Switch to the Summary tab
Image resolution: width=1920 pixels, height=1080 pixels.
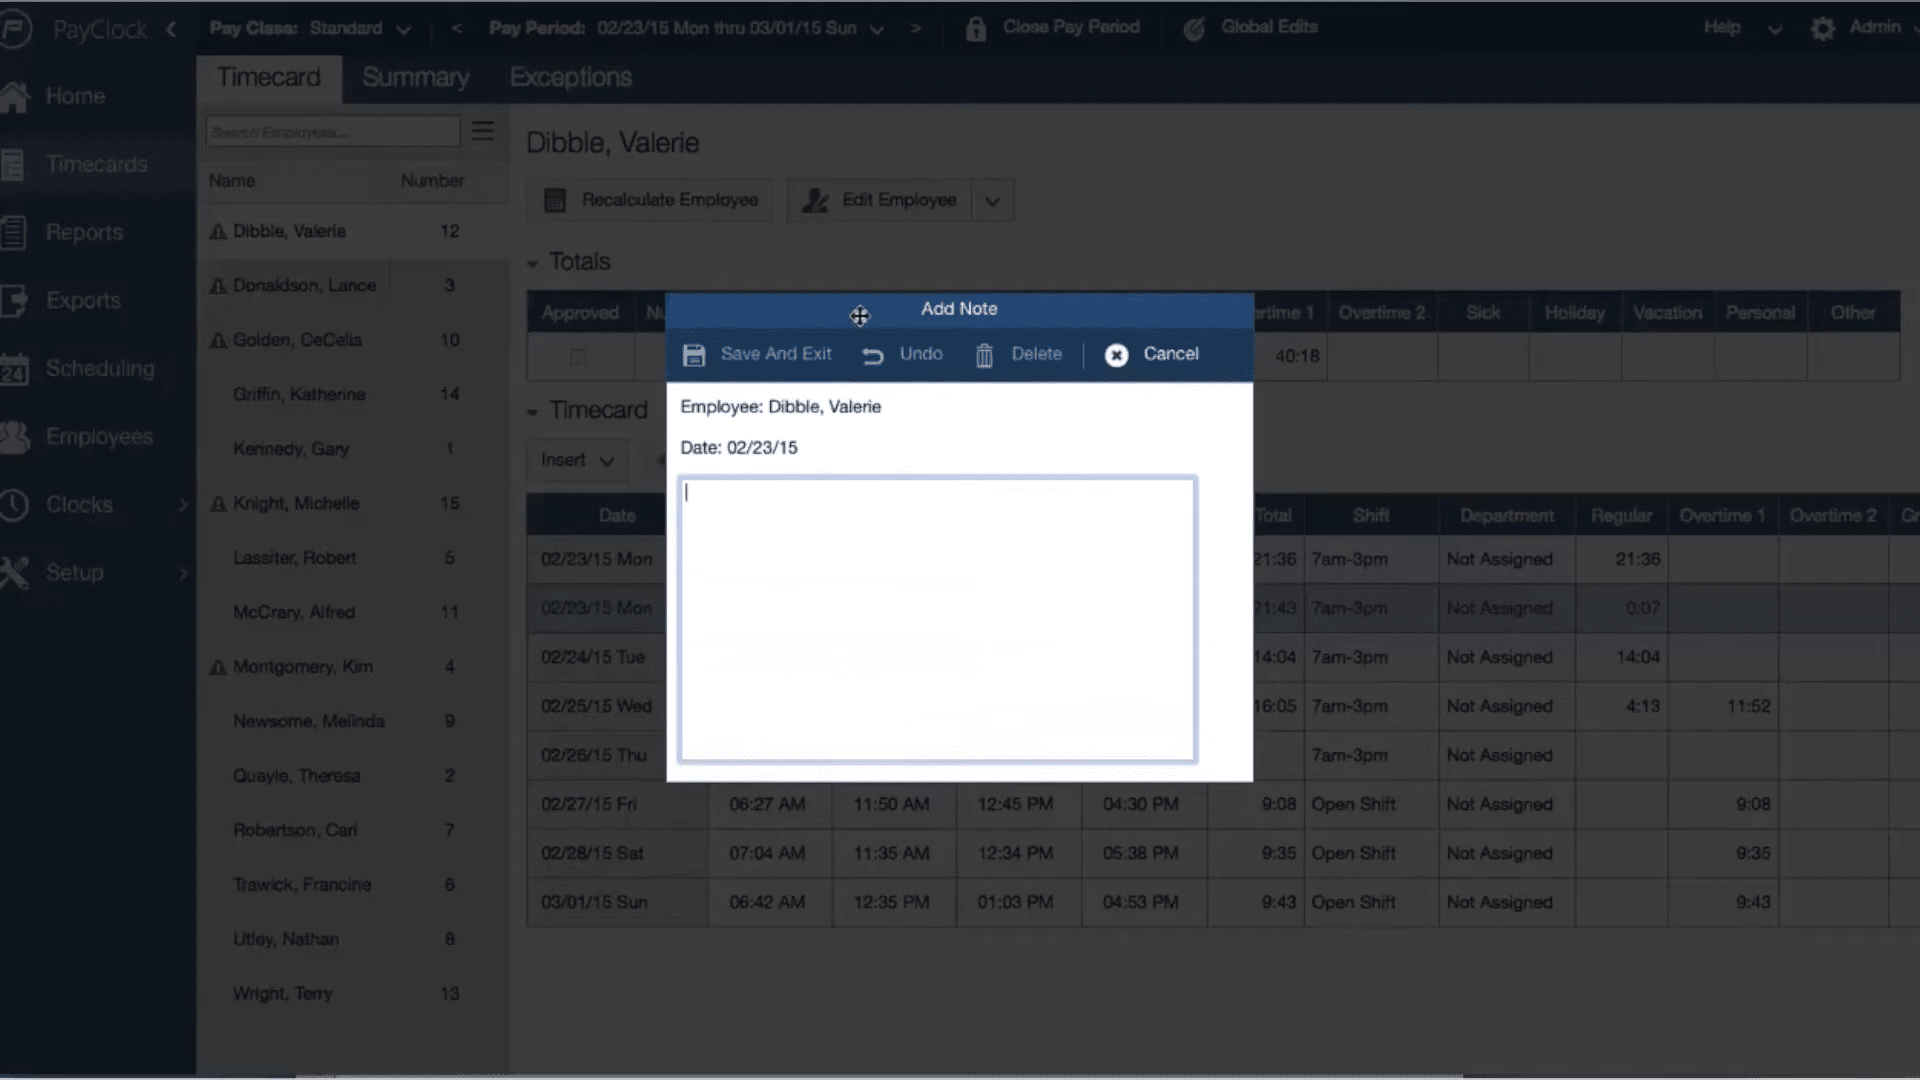click(x=416, y=77)
